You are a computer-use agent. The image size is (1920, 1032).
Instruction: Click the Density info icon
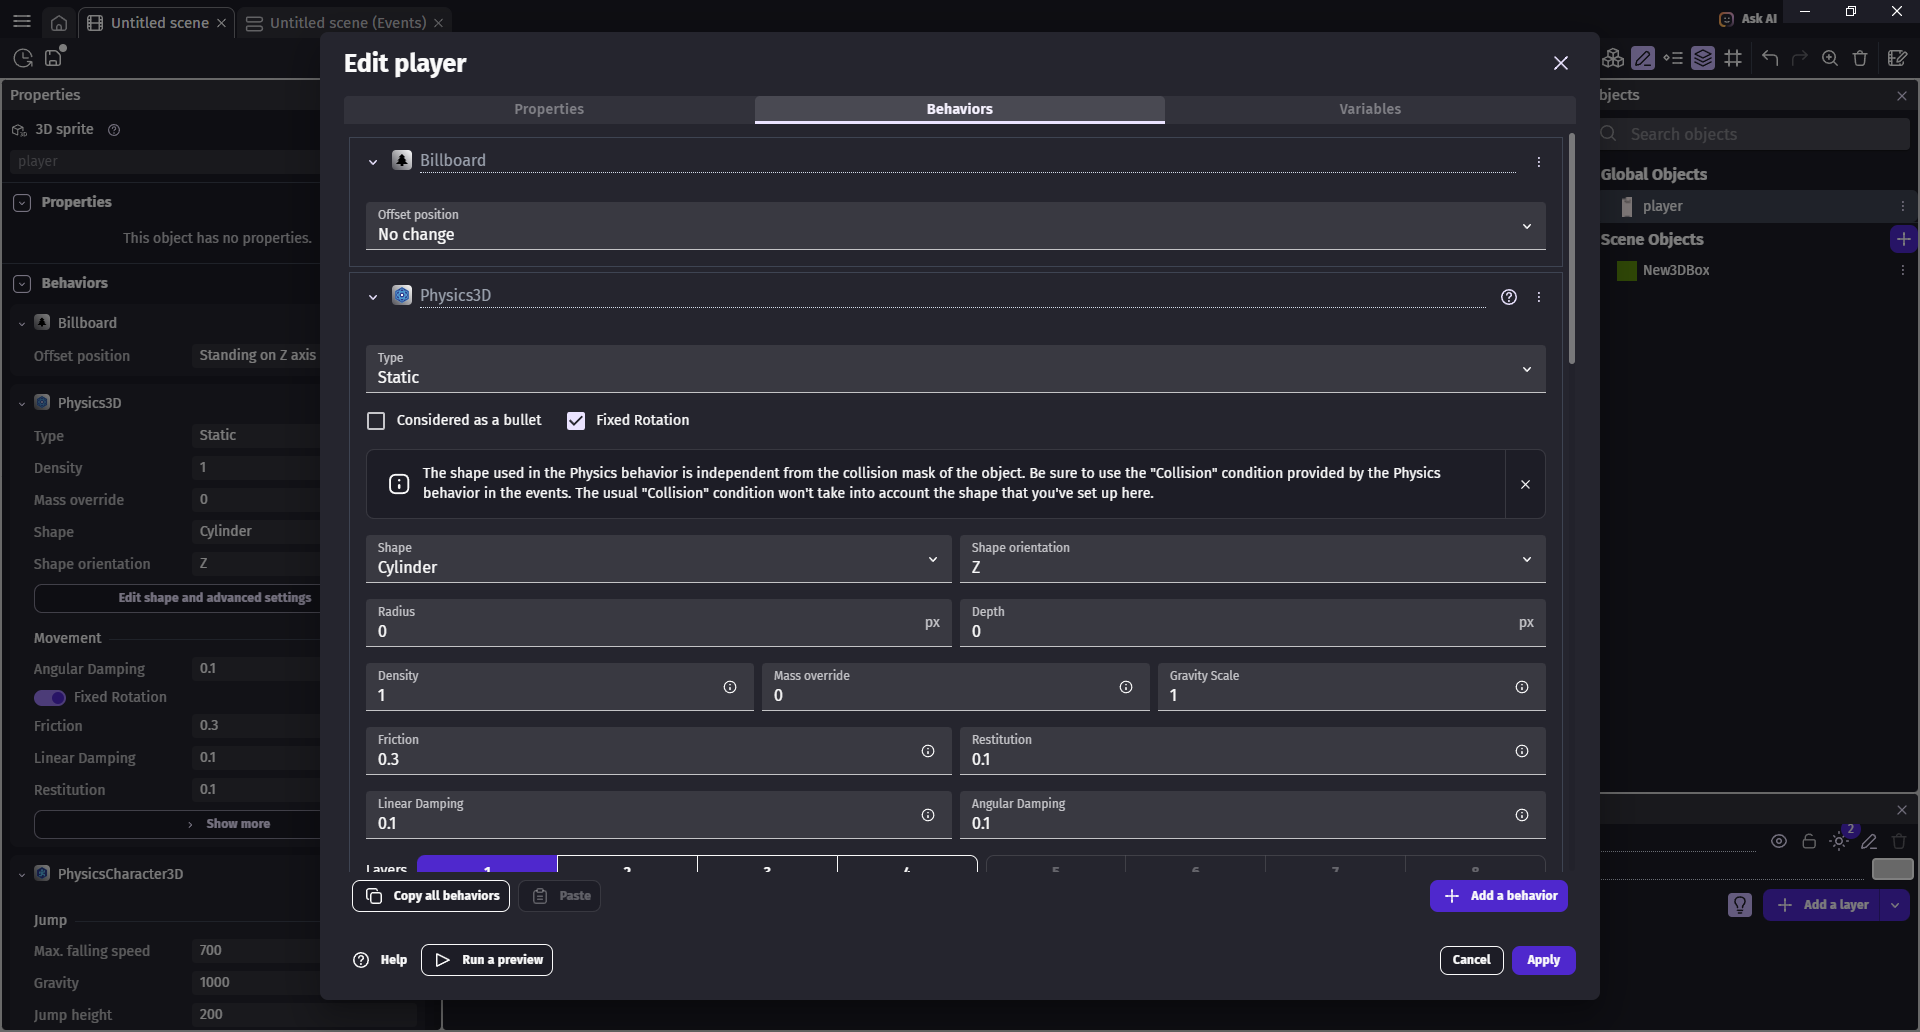(730, 687)
